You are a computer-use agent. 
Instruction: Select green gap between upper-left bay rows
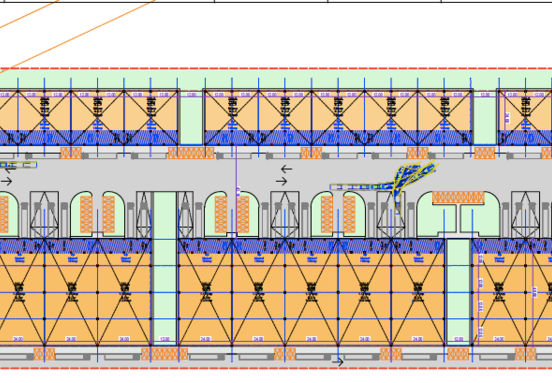click(192, 117)
